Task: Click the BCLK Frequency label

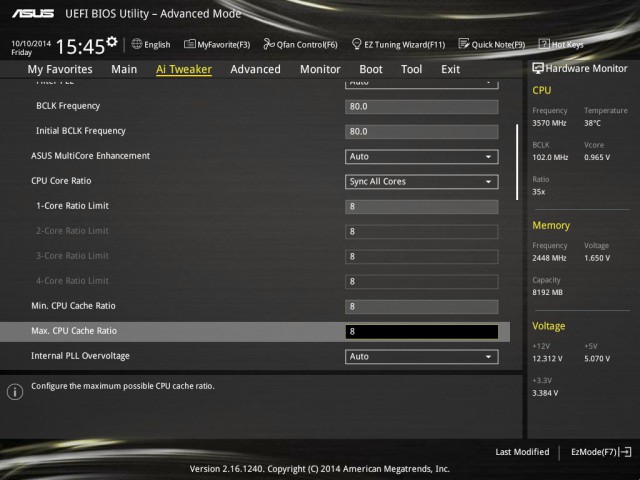Action: click(x=68, y=106)
